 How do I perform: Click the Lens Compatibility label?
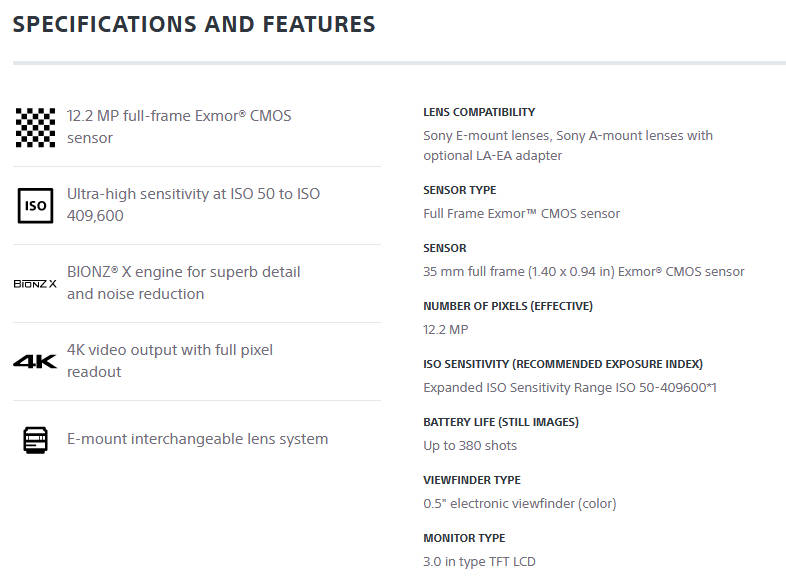(x=479, y=112)
